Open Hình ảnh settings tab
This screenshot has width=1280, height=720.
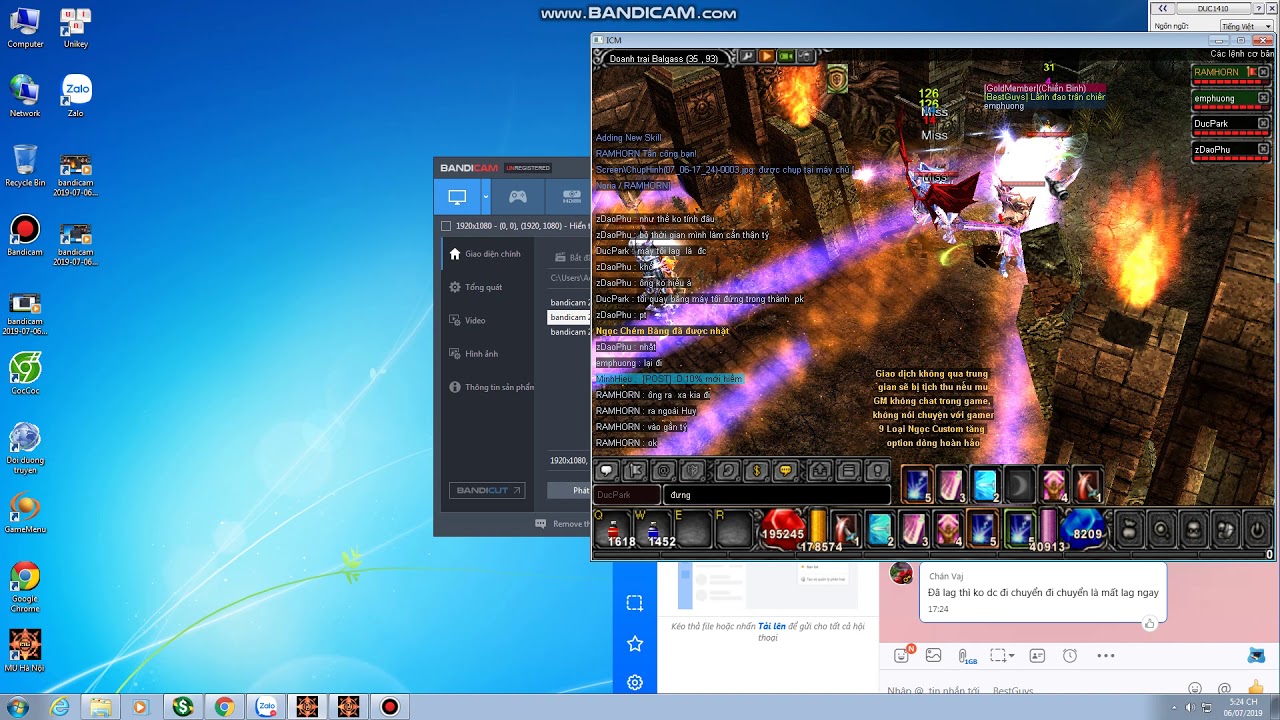487,353
